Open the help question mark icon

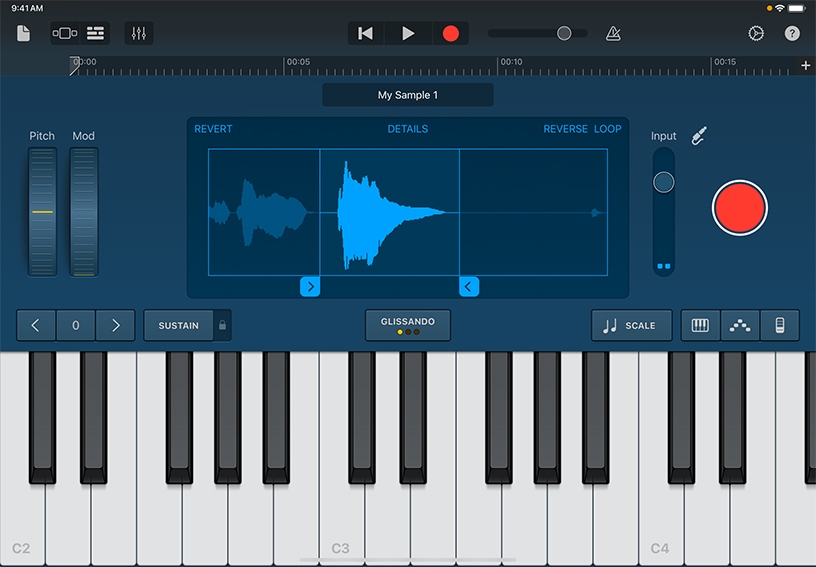point(792,33)
